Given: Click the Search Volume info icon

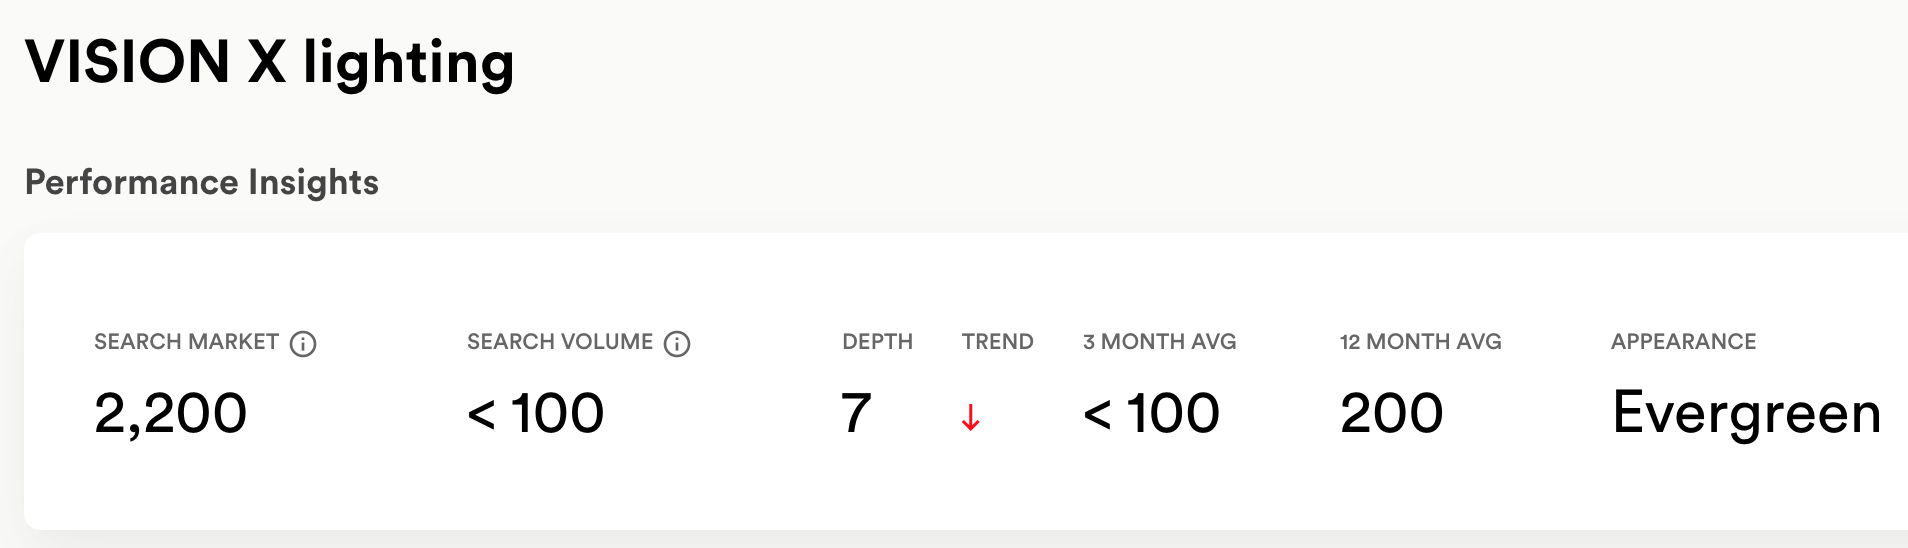Looking at the screenshot, I should tap(677, 344).
